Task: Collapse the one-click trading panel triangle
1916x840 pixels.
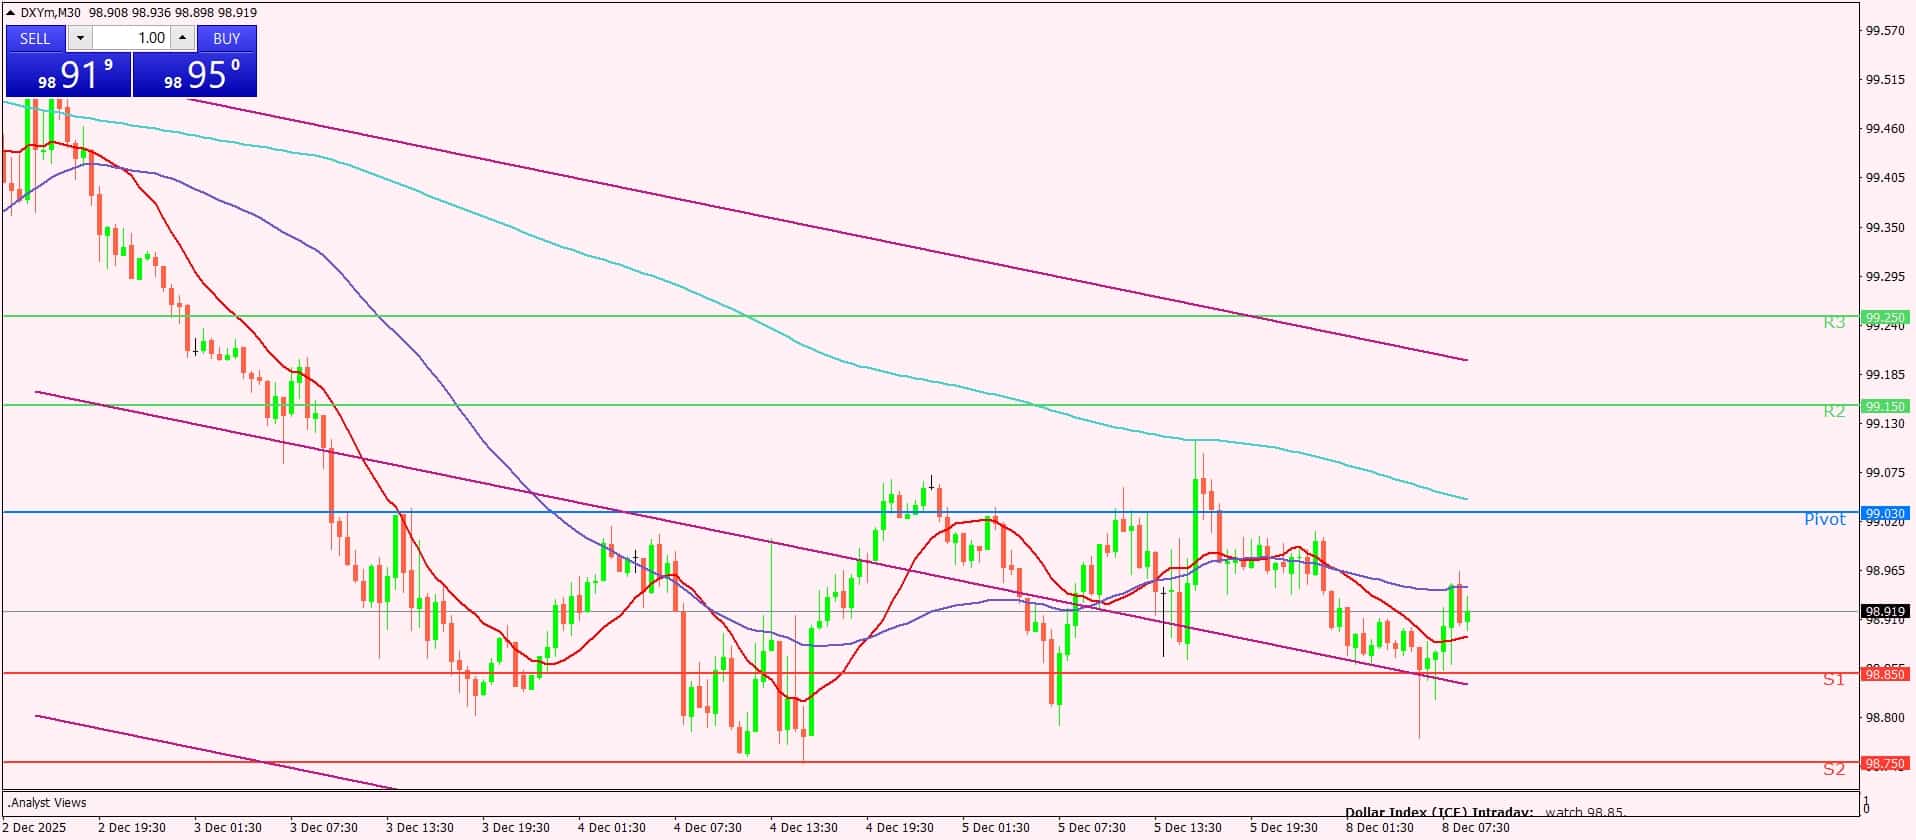Action: (11, 13)
